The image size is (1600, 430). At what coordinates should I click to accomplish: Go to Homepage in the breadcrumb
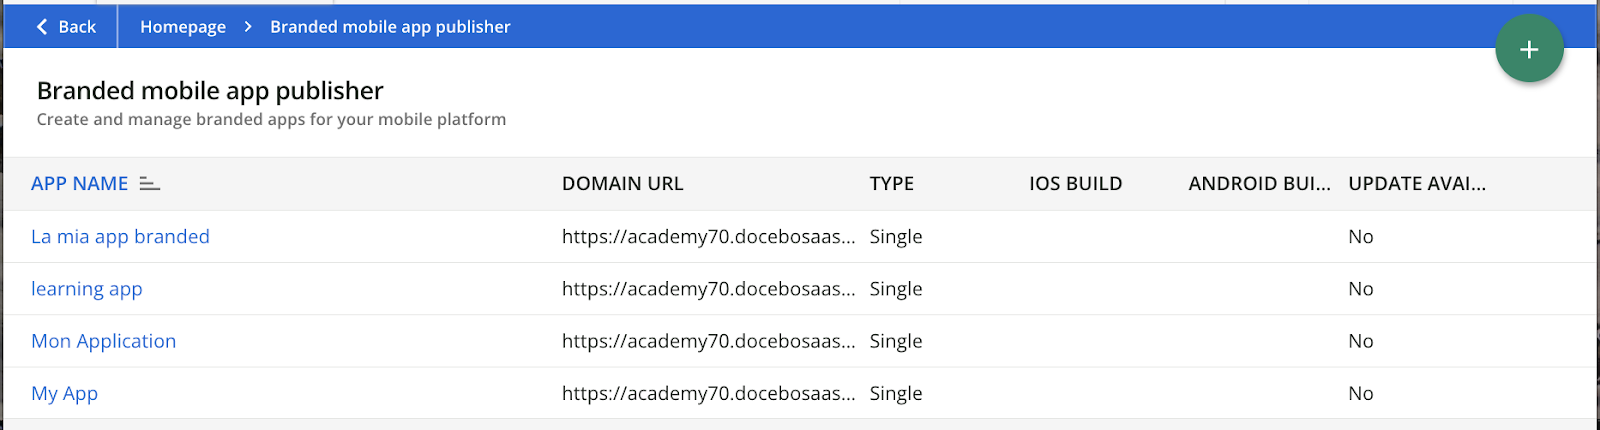pyautogui.click(x=183, y=27)
